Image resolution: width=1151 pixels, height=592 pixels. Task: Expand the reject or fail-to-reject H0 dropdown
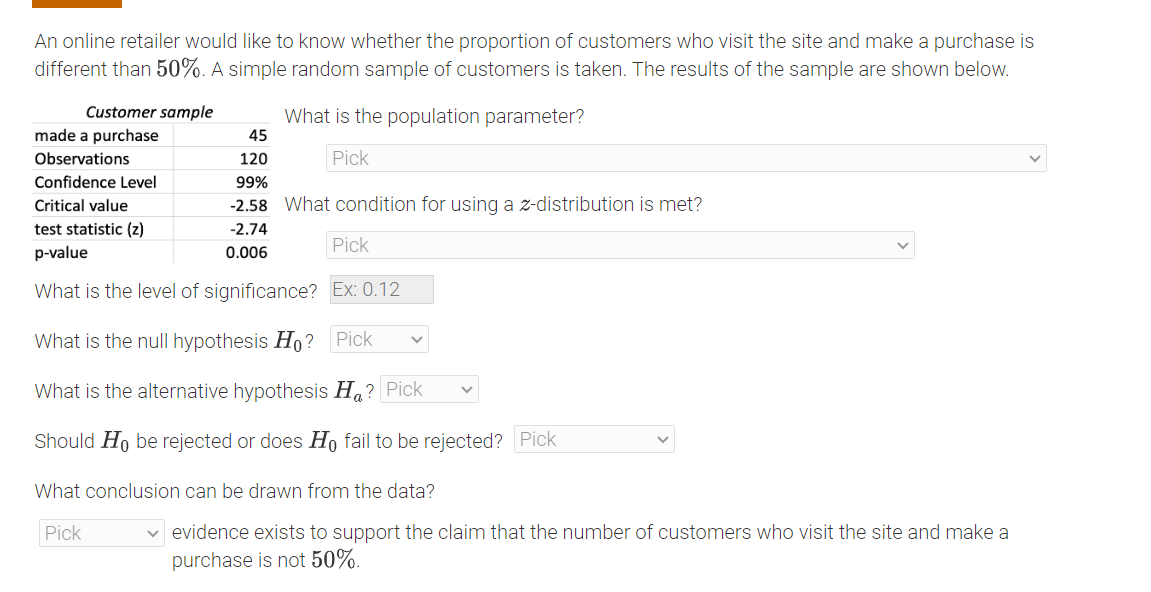[594, 440]
